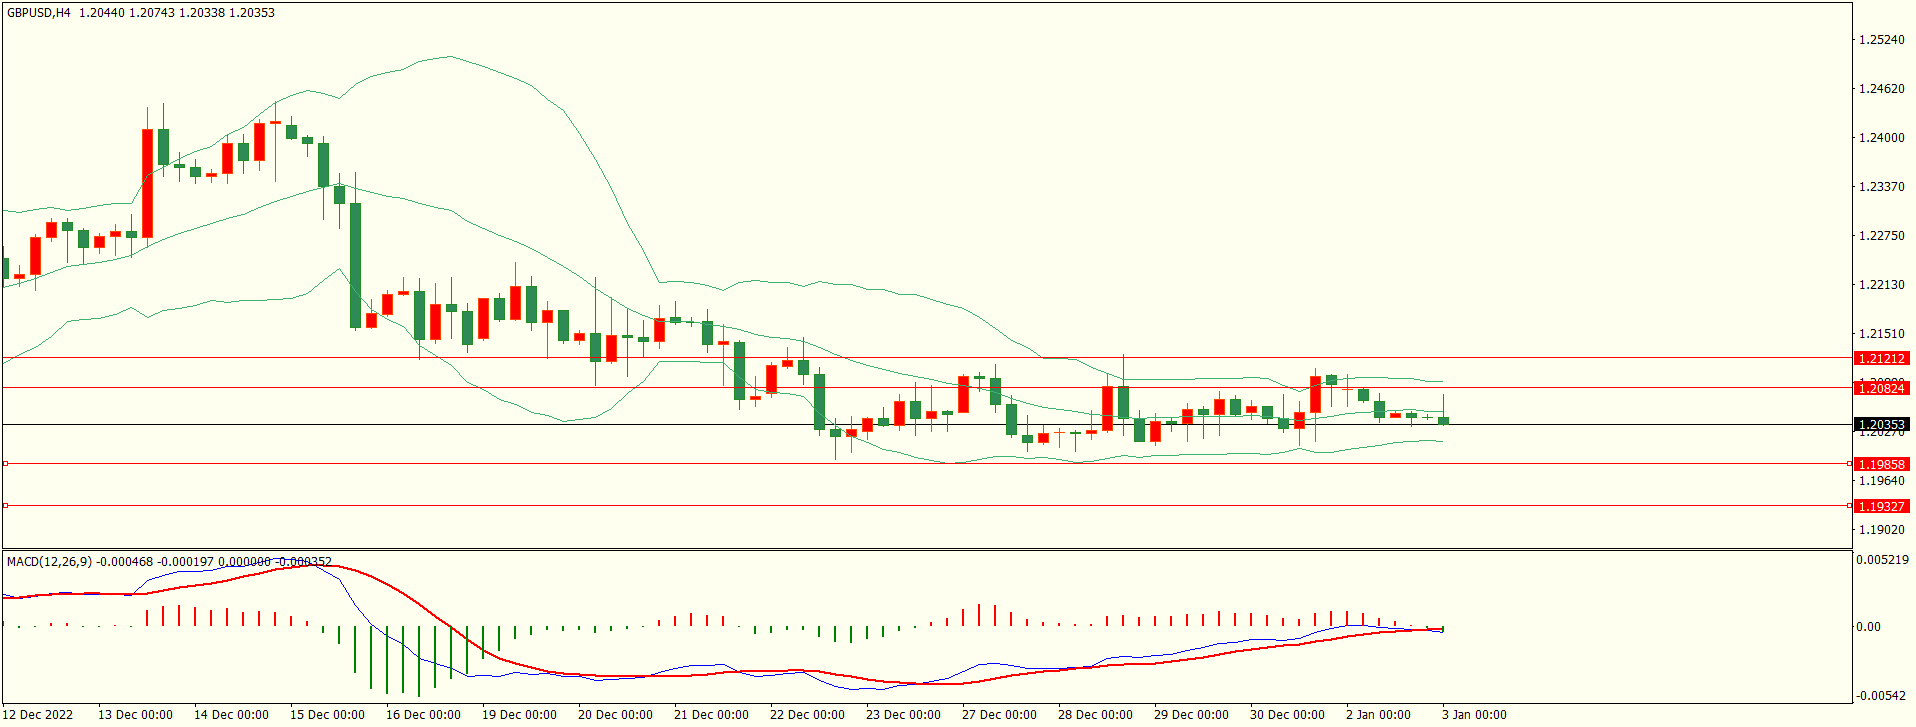1916x727 pixels.
Task: Click the 13 Dec 00:00 time label
Action: (x=135, y=715)
